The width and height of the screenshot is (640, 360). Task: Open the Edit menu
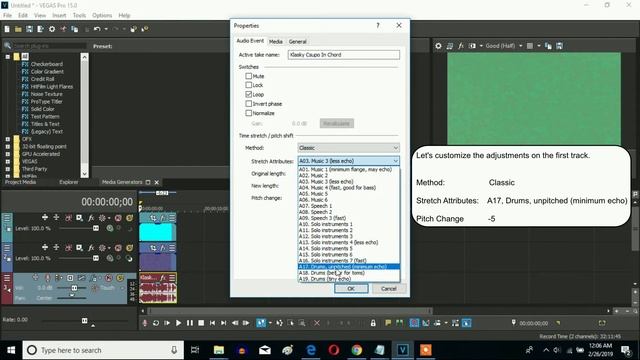[x=23, y=16]
